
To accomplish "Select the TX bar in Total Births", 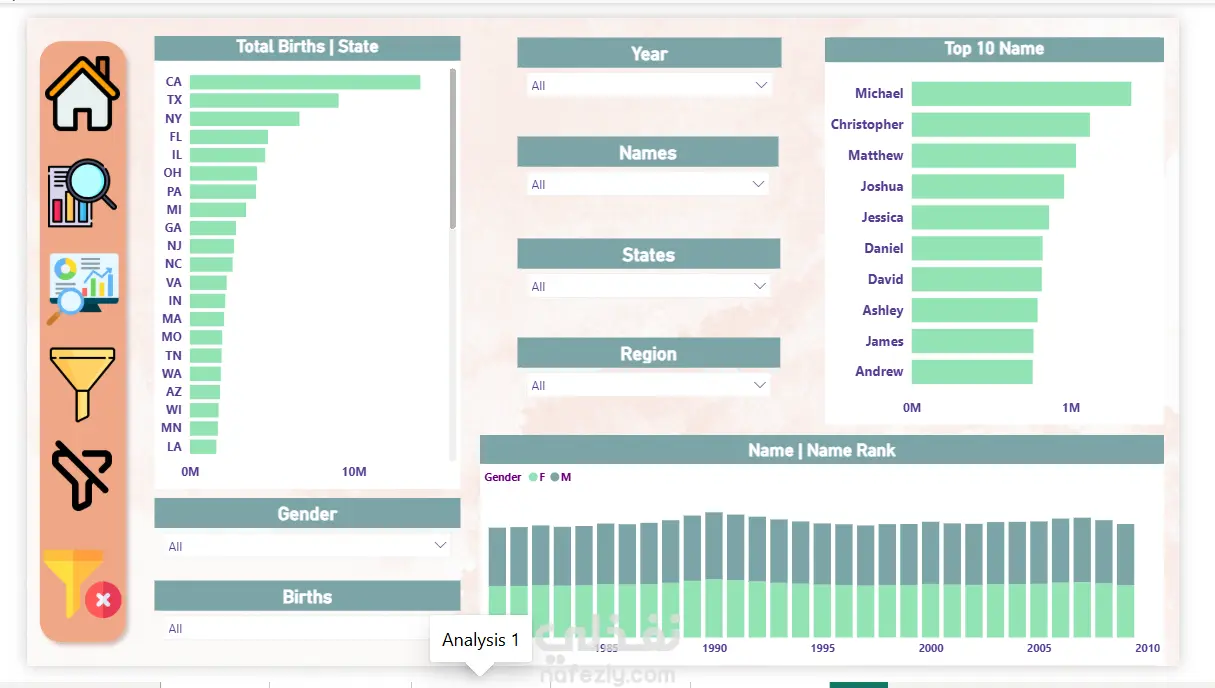I will click(x=264, y=100).
